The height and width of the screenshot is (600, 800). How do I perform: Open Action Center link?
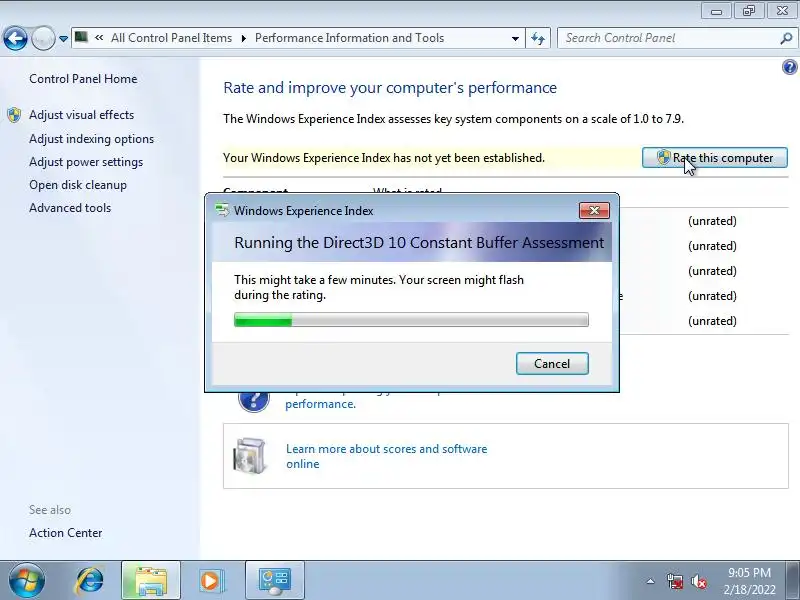66,533
